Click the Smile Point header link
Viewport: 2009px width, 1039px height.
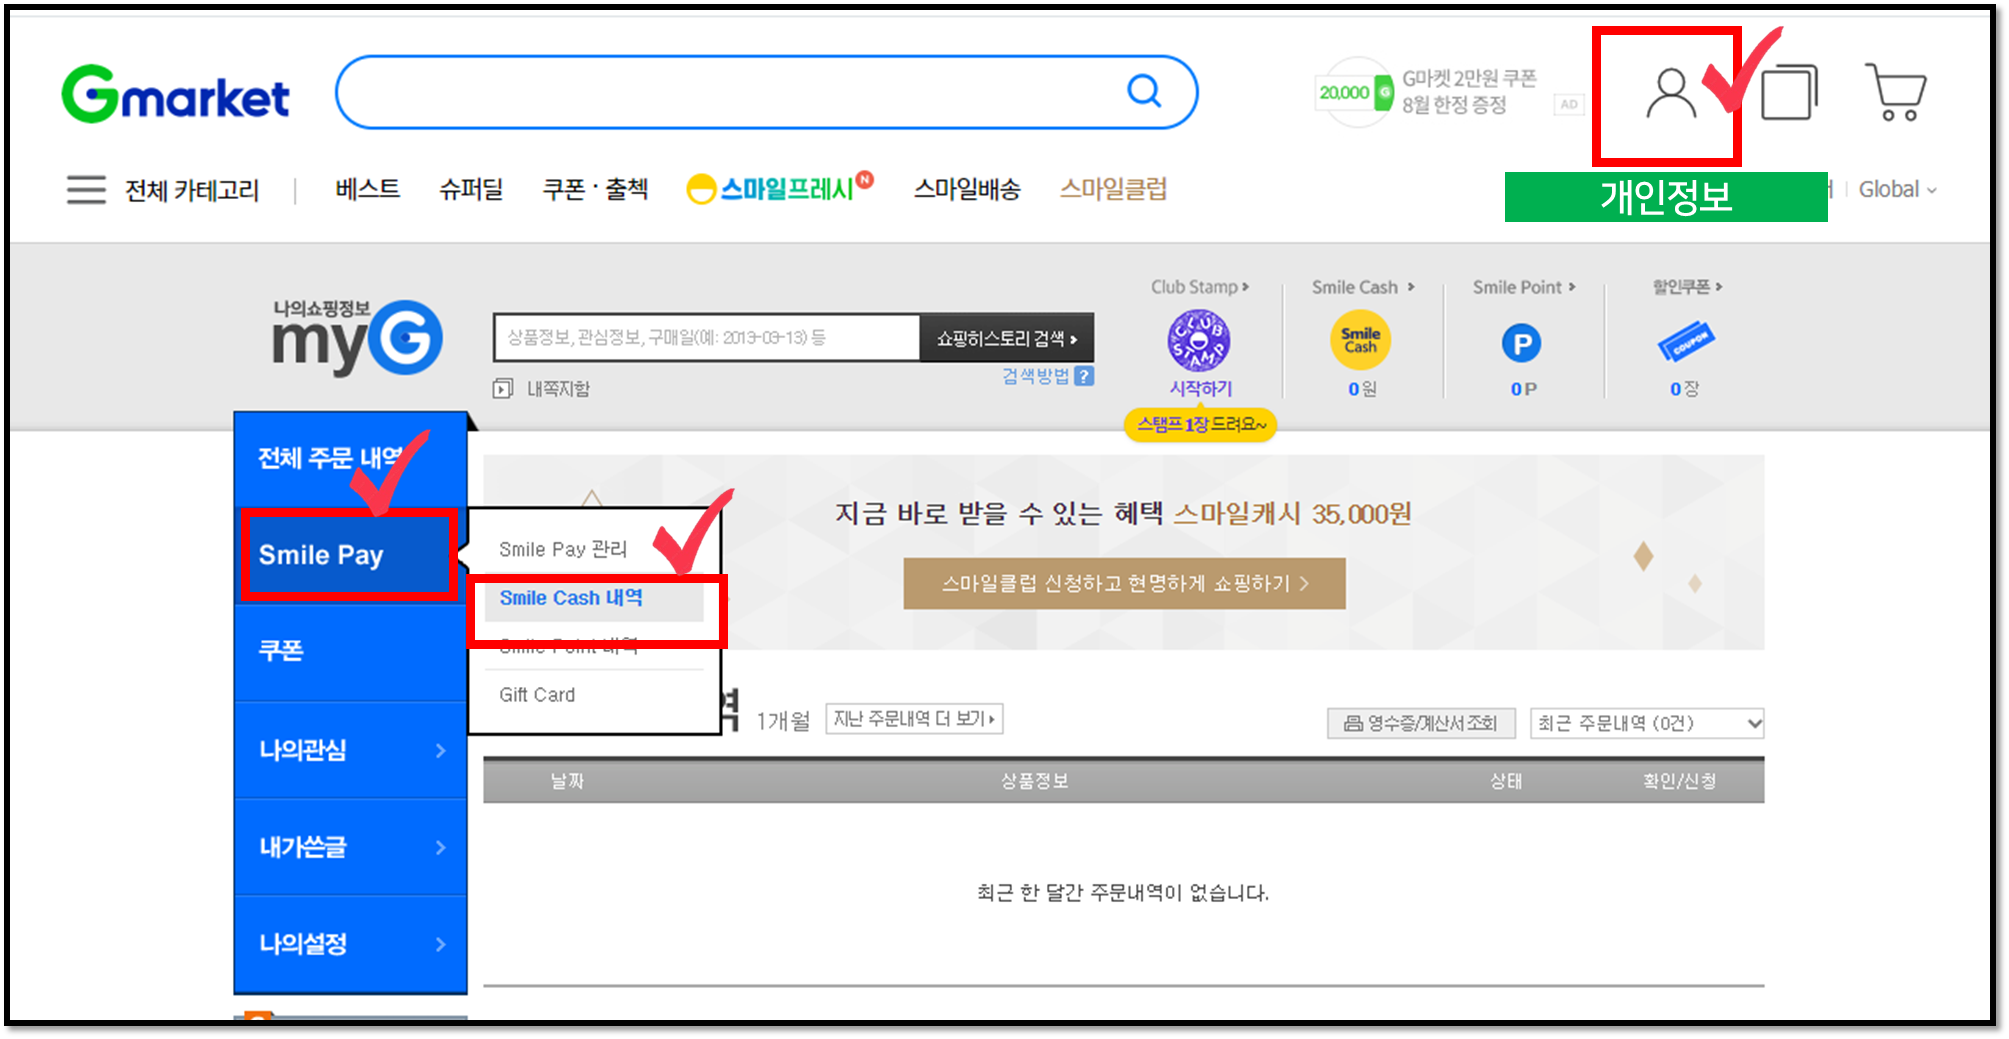[1523, 287]
